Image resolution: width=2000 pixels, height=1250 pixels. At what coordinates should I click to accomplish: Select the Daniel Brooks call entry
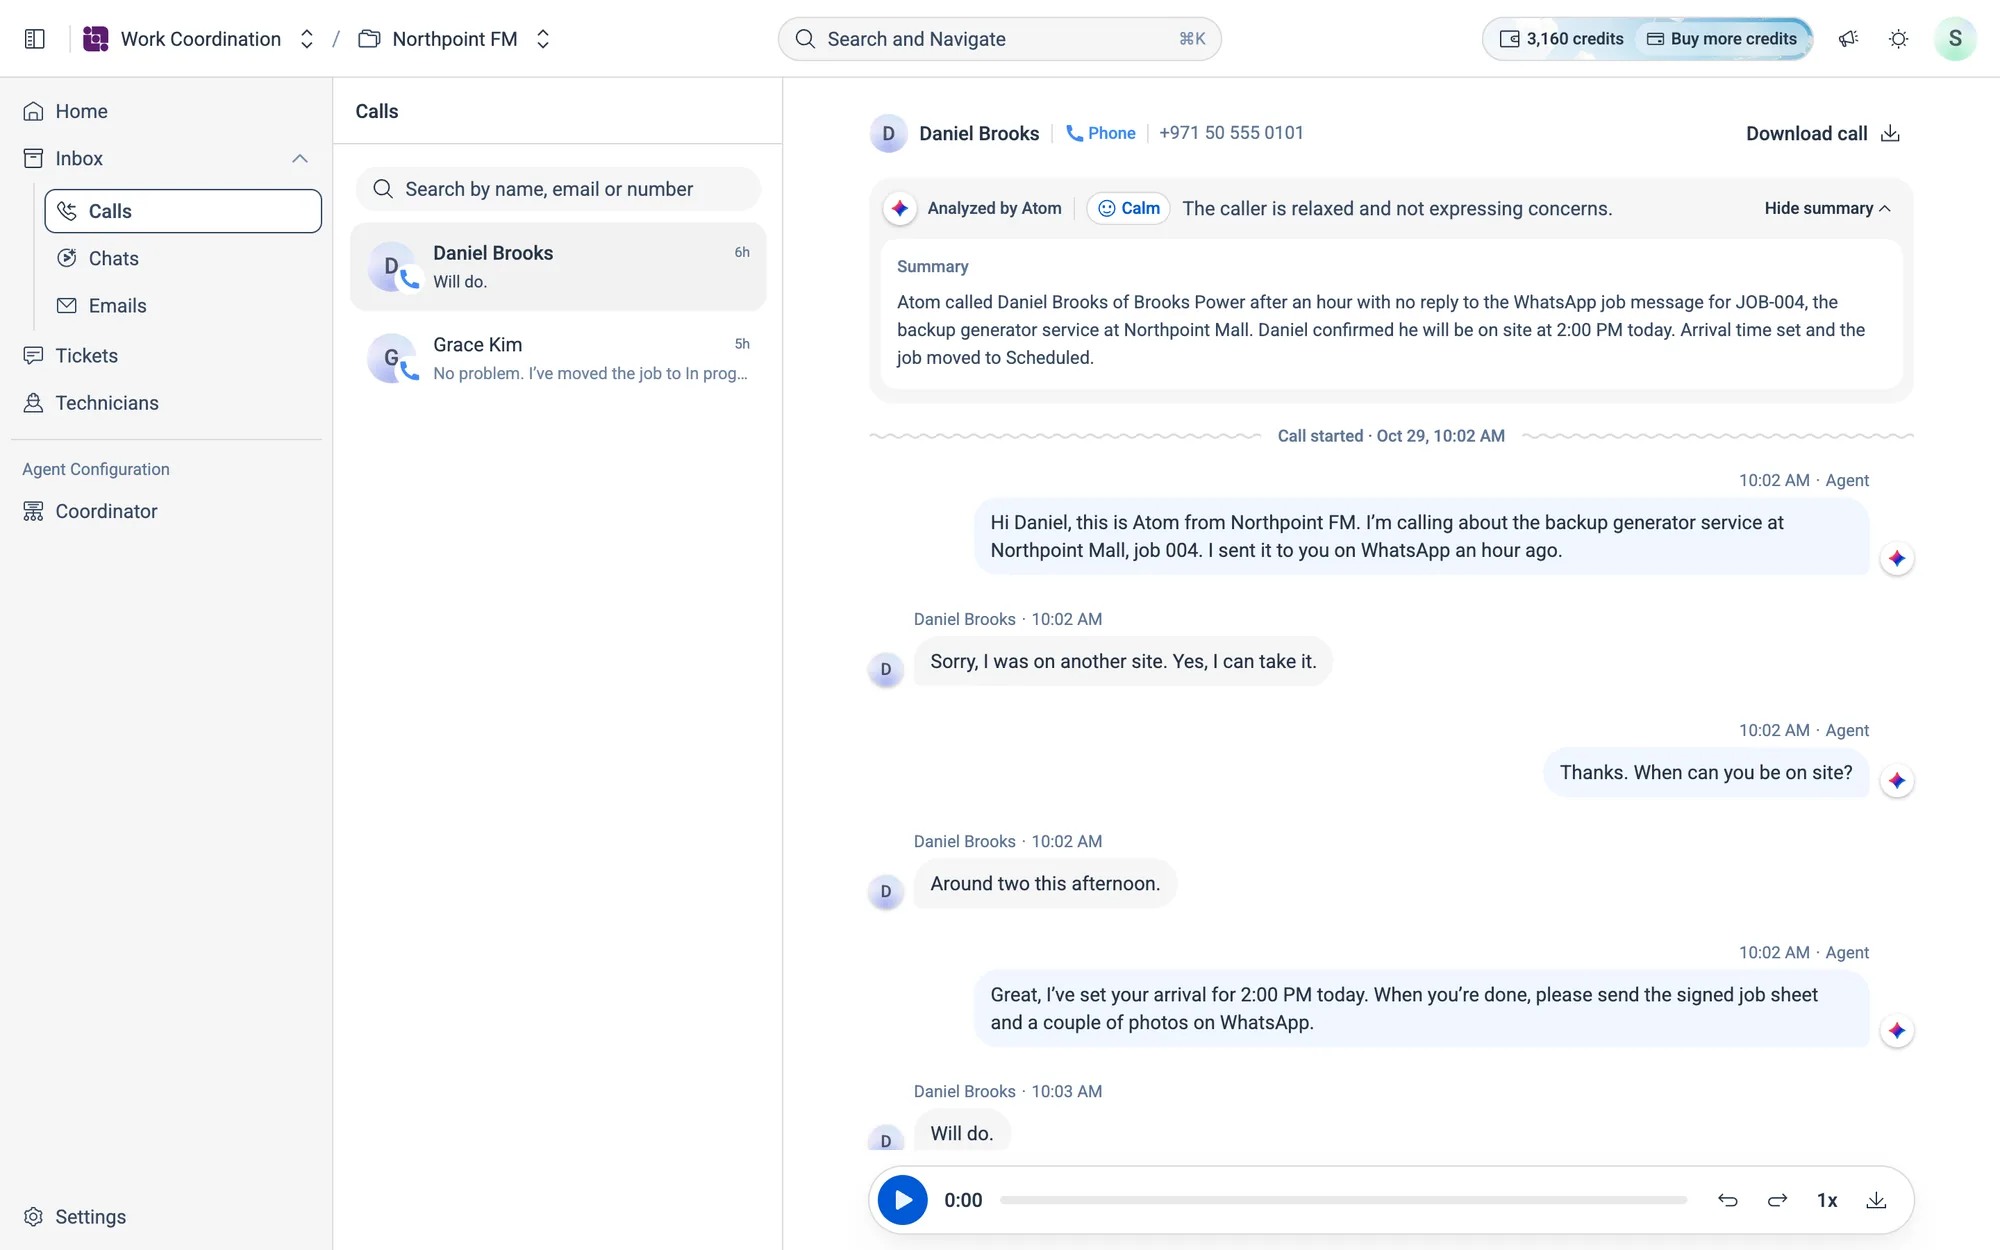pyautogui.click(x=558, y=267)
